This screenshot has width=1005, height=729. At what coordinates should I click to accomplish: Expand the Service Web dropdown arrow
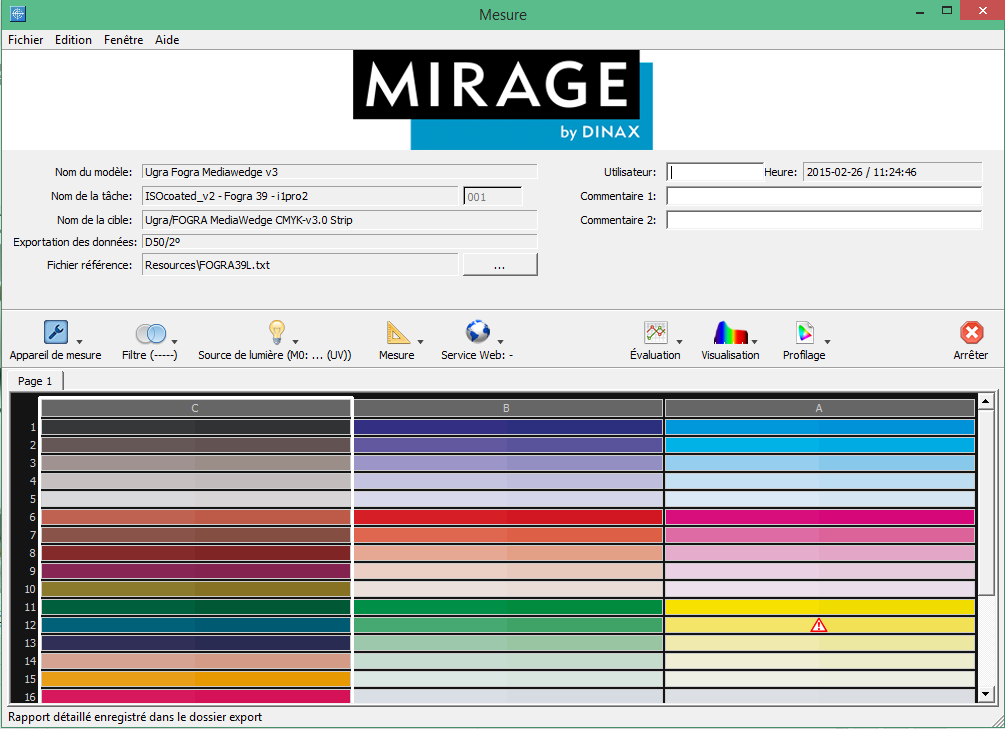click(x=501, y=342)
